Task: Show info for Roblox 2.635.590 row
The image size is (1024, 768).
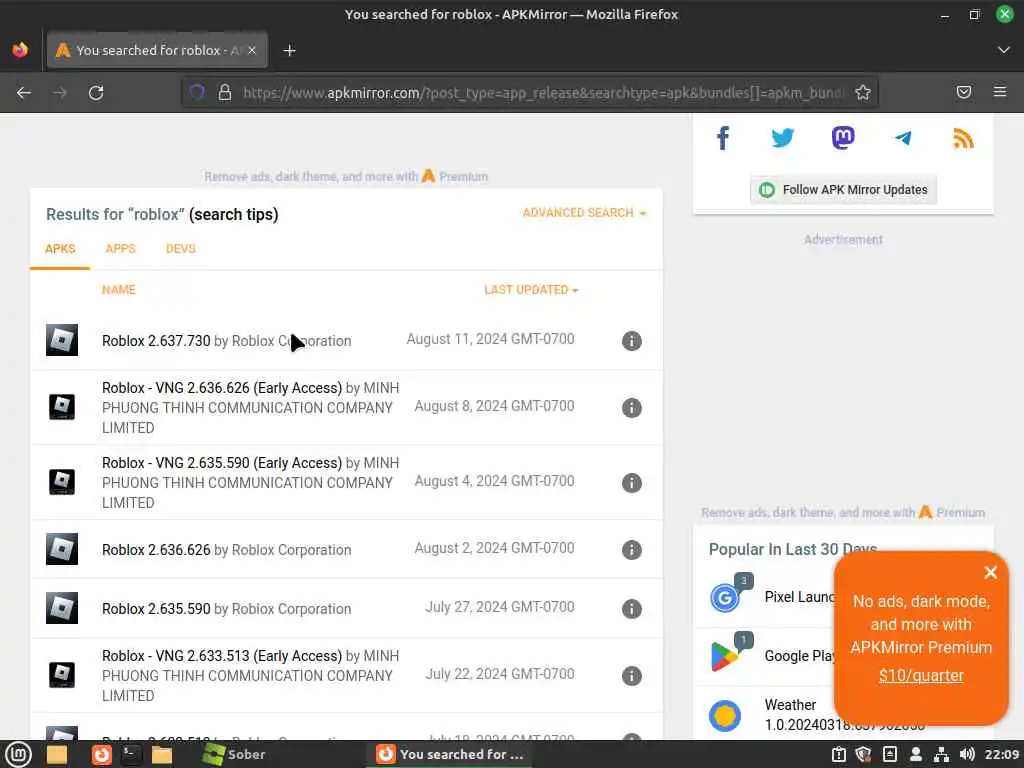Action: coord(632,609)
